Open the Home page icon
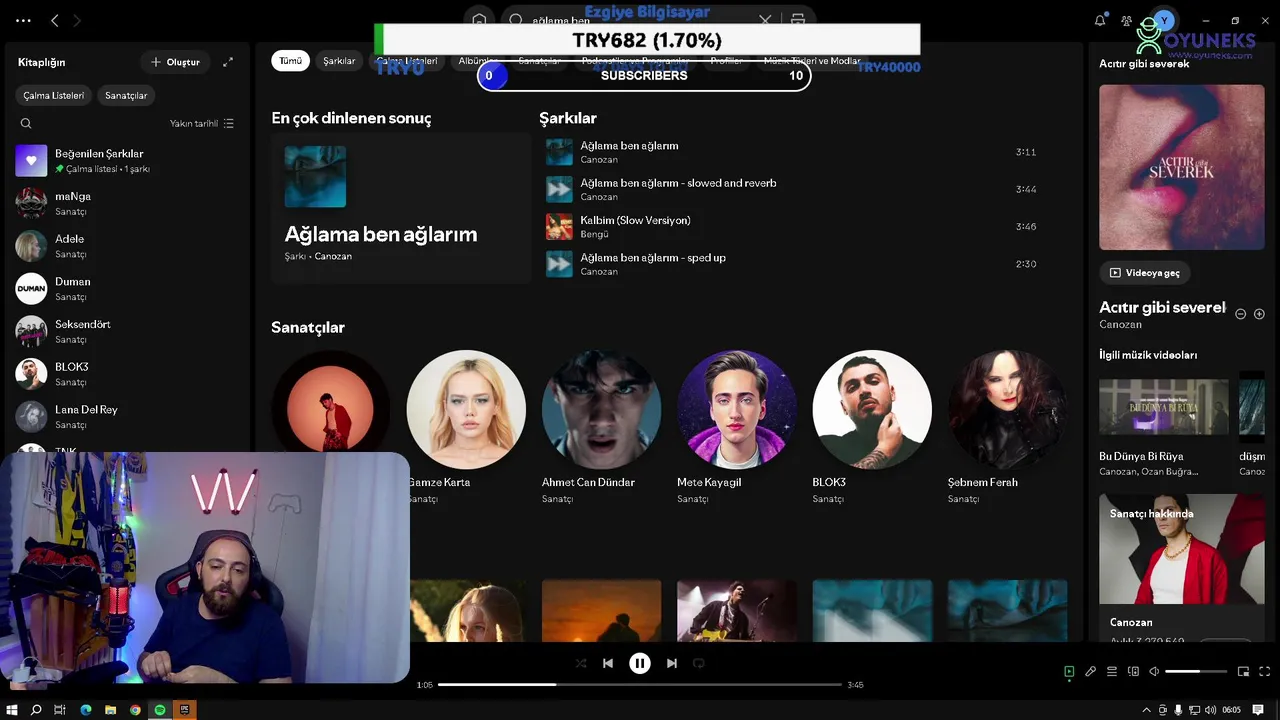This screenshot has width=1280, height=720. tap(480, 20)
